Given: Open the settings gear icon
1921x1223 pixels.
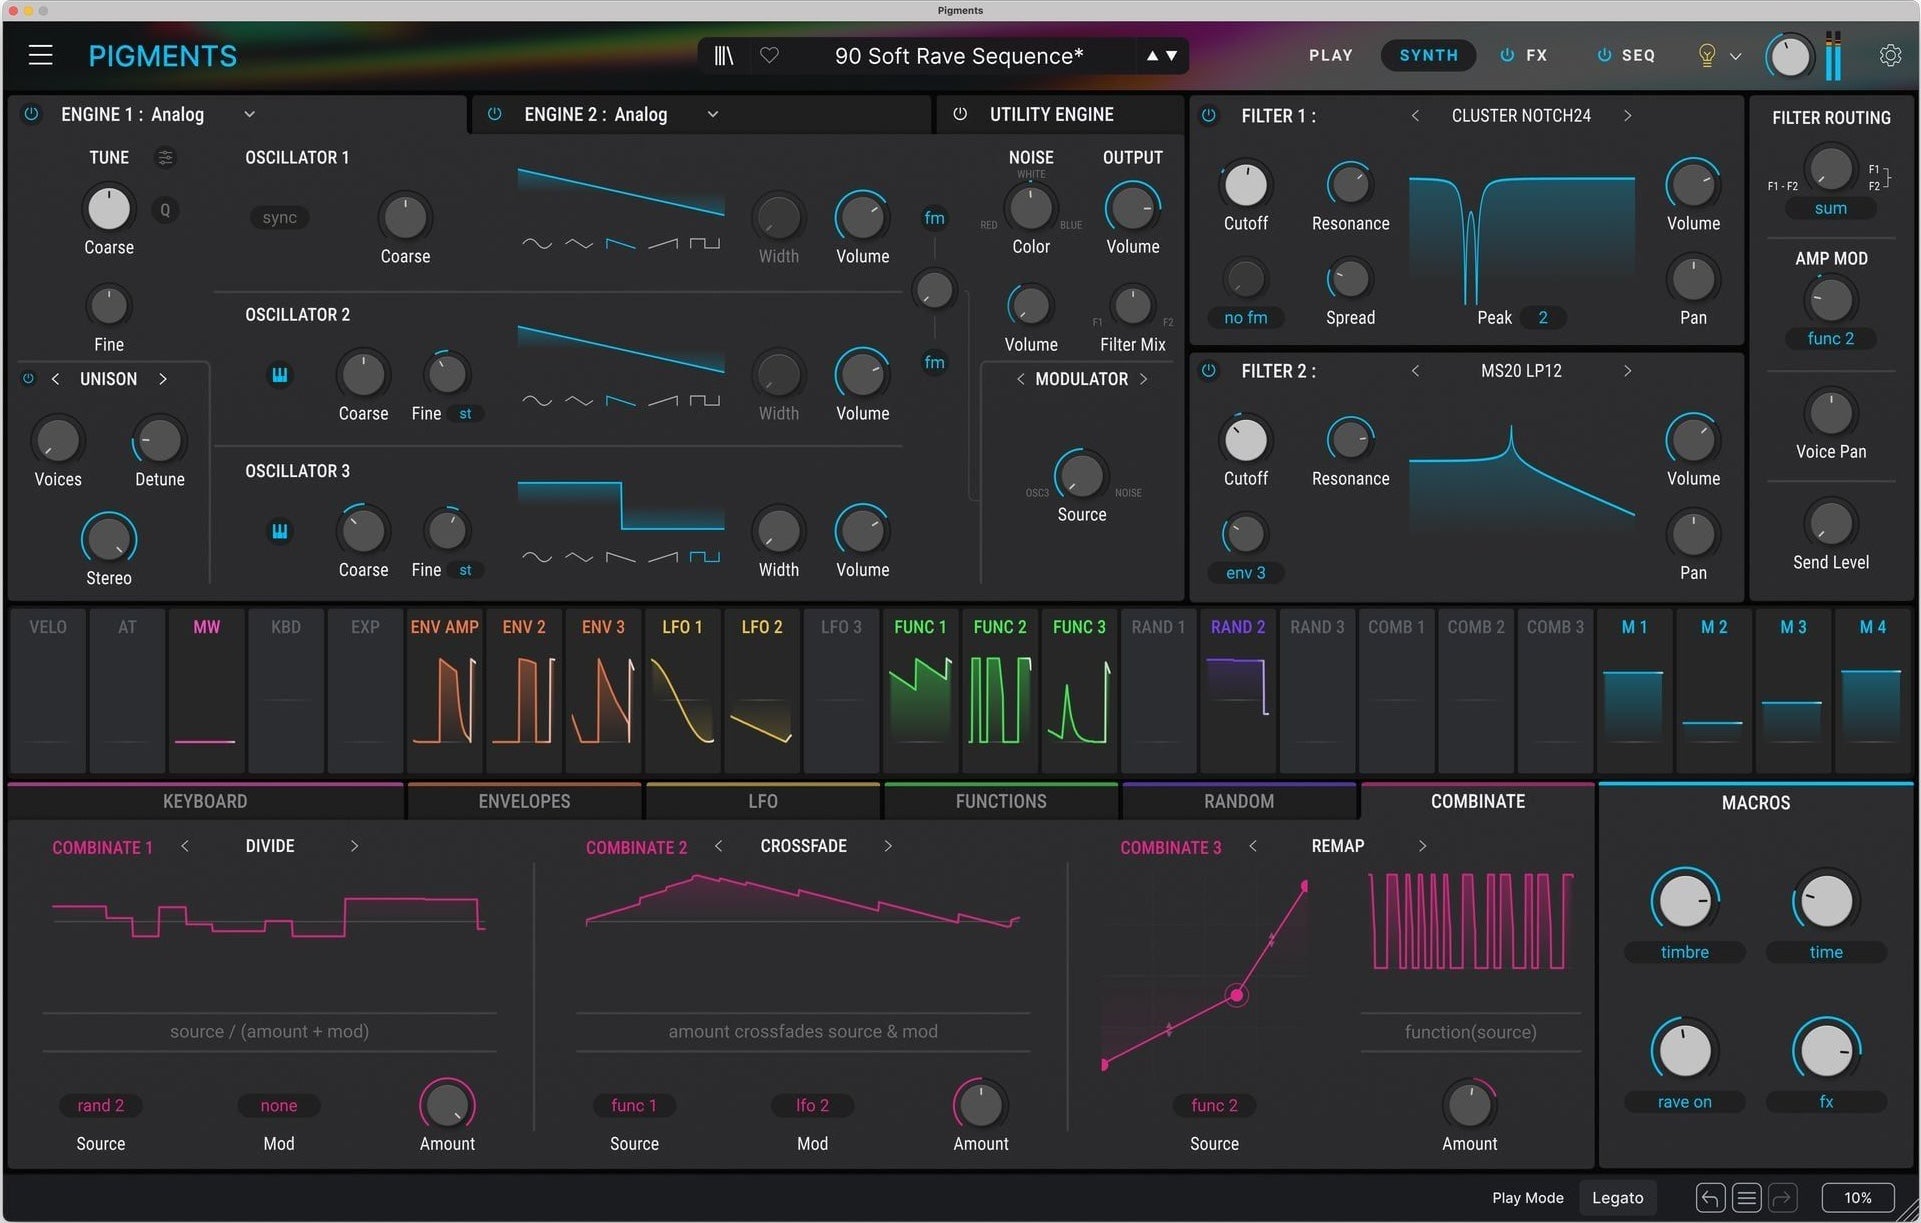Looking at the screenshot, I should (1889, 56).
